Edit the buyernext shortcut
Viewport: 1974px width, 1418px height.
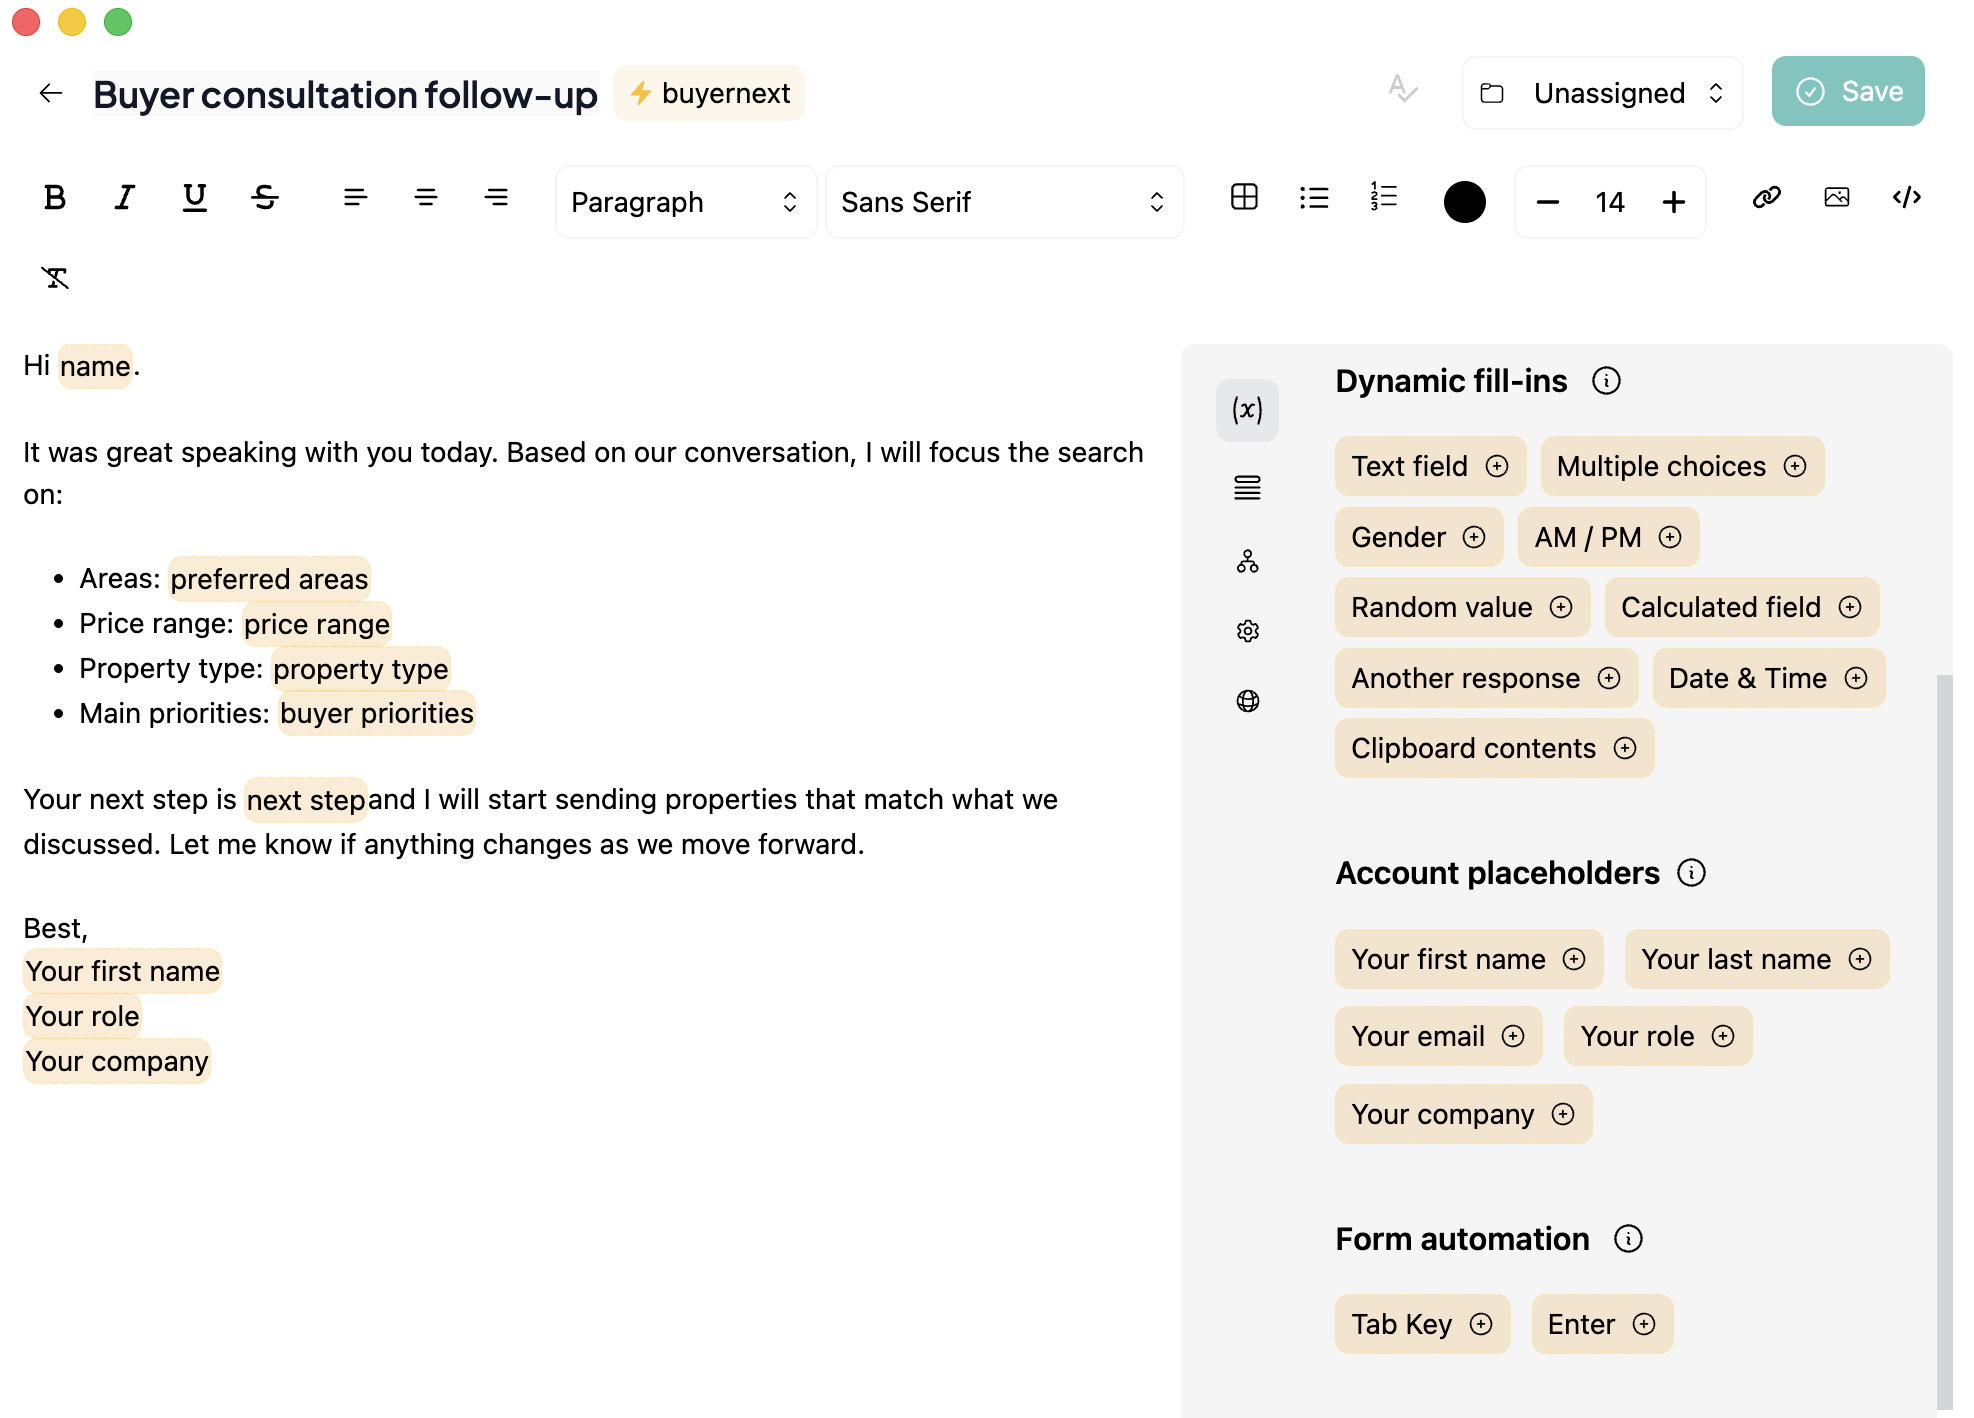pyautogui.click(x=709, y=93)
